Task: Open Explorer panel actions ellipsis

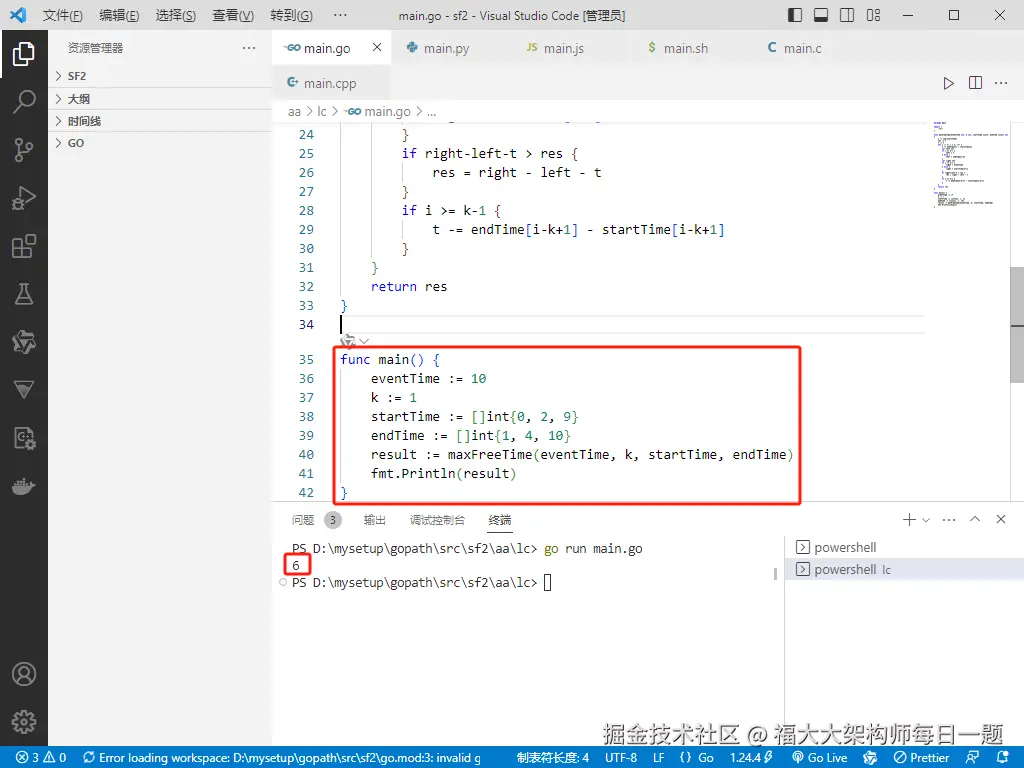Action: [249, 48]
